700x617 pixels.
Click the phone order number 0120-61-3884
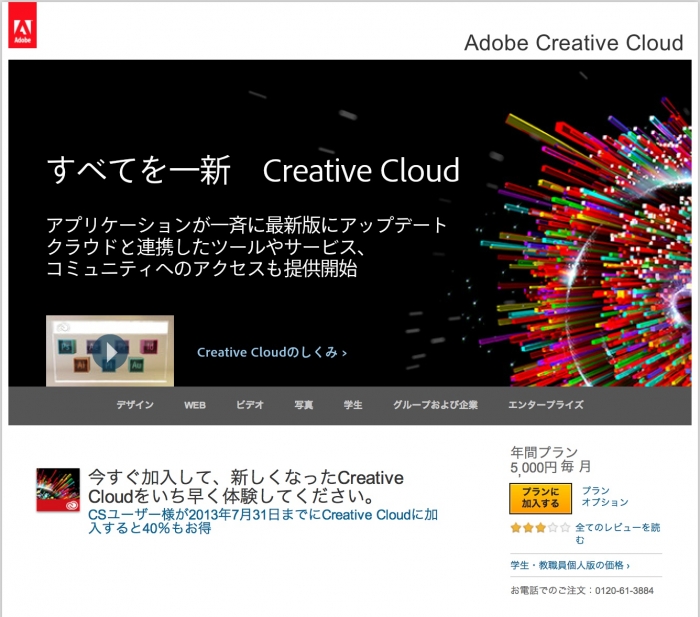point(624,591)
